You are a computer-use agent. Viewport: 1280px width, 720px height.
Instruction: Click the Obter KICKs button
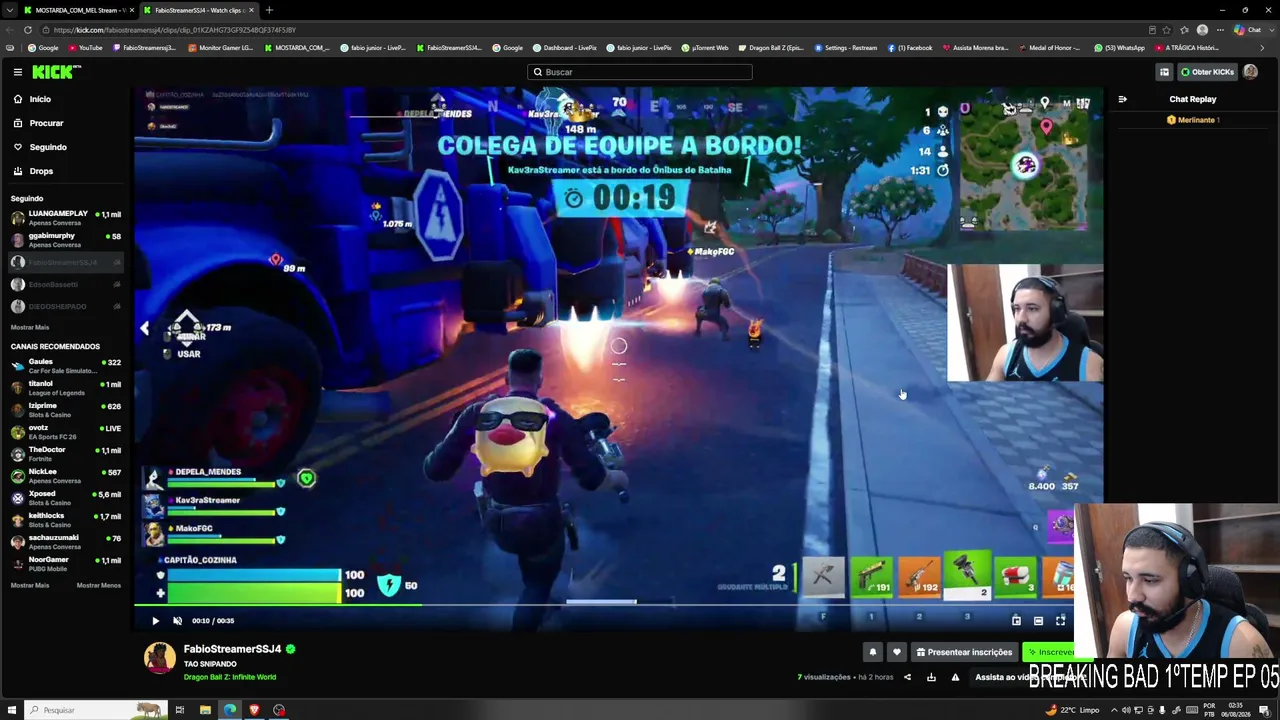pyautogui.click(x=1207, y=72)
